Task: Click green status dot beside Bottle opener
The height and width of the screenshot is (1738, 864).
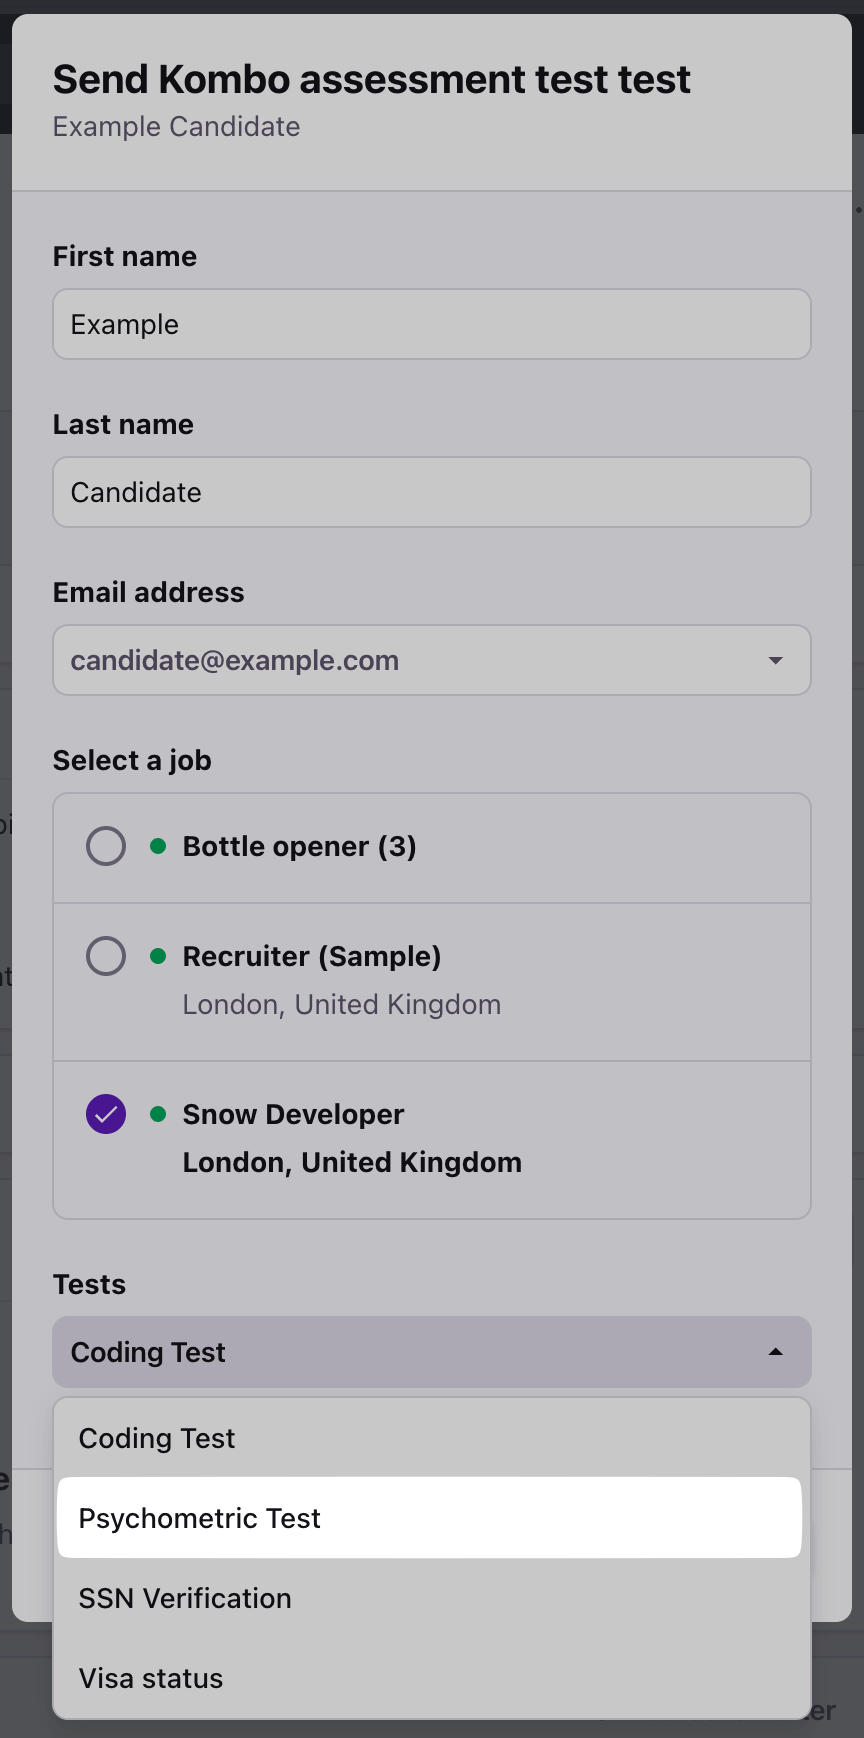Action: click(x=158, y=846)
